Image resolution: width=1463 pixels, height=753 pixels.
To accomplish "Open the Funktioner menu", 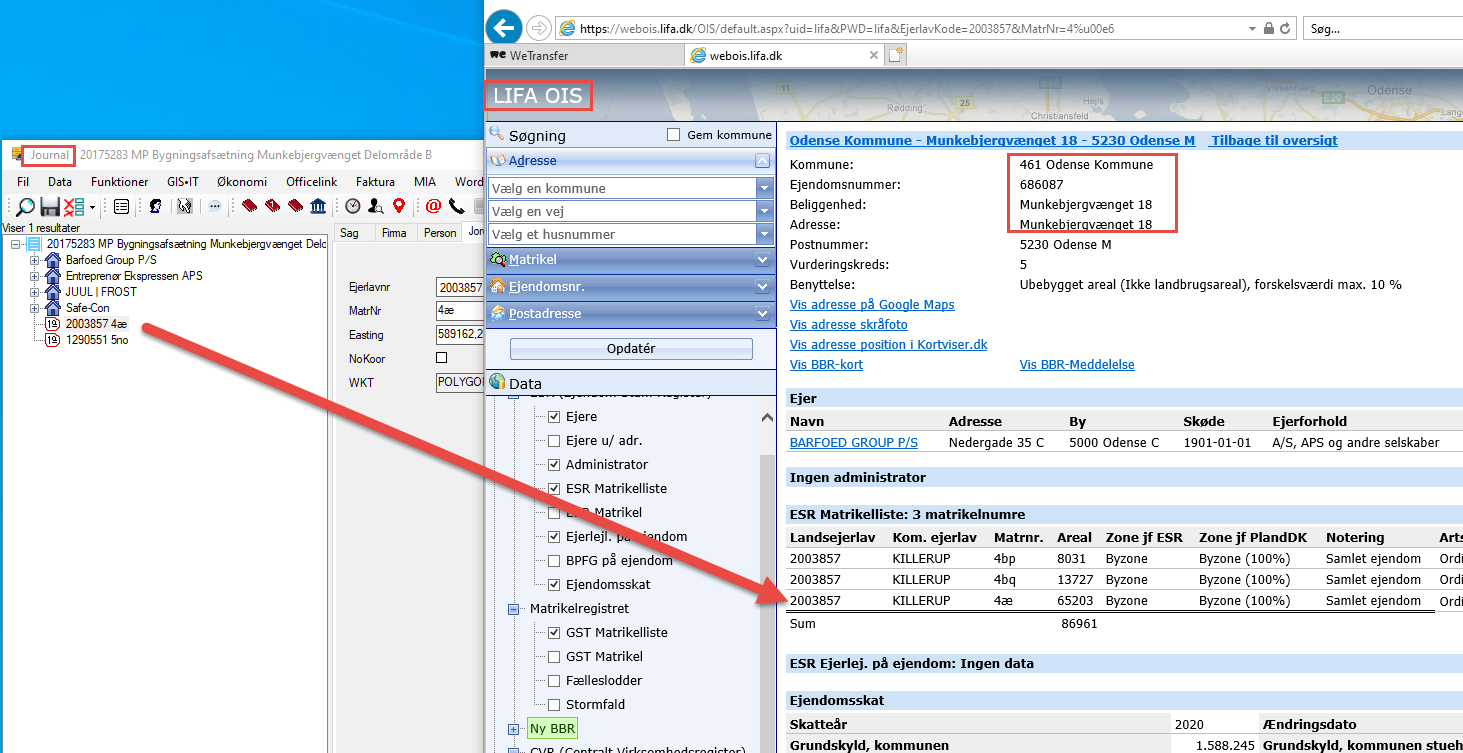I will pos(120,182).
